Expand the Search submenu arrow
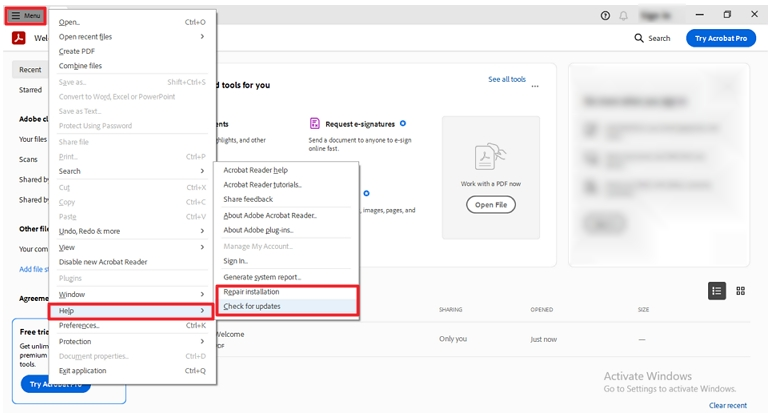The width and height of the screenshot is (768, 413). [x=202, y=171]
